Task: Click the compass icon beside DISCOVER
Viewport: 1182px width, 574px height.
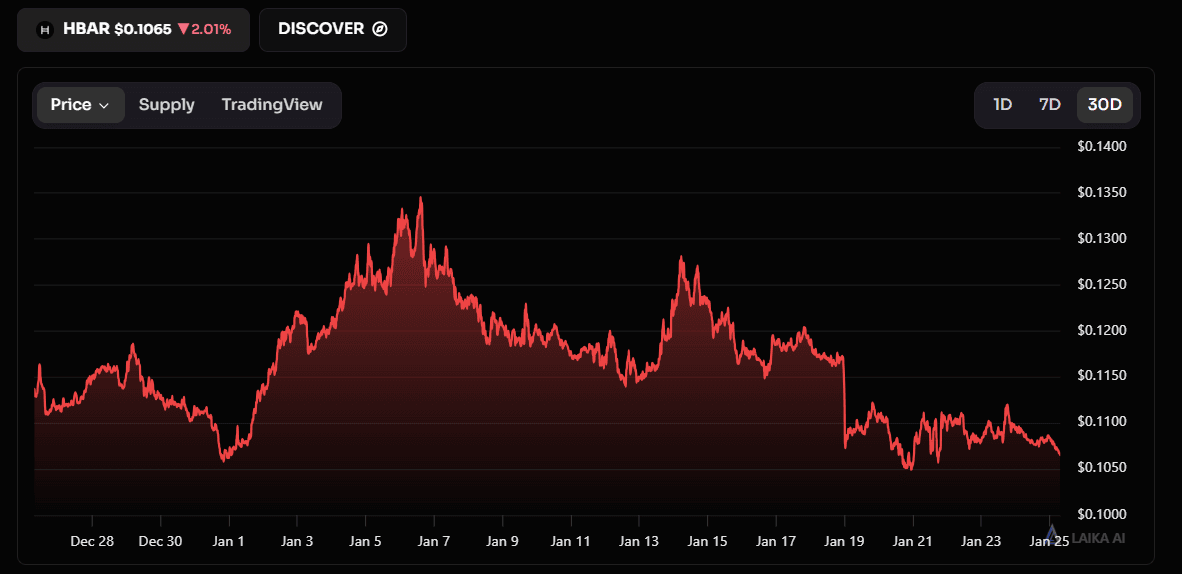Action: 381,29
